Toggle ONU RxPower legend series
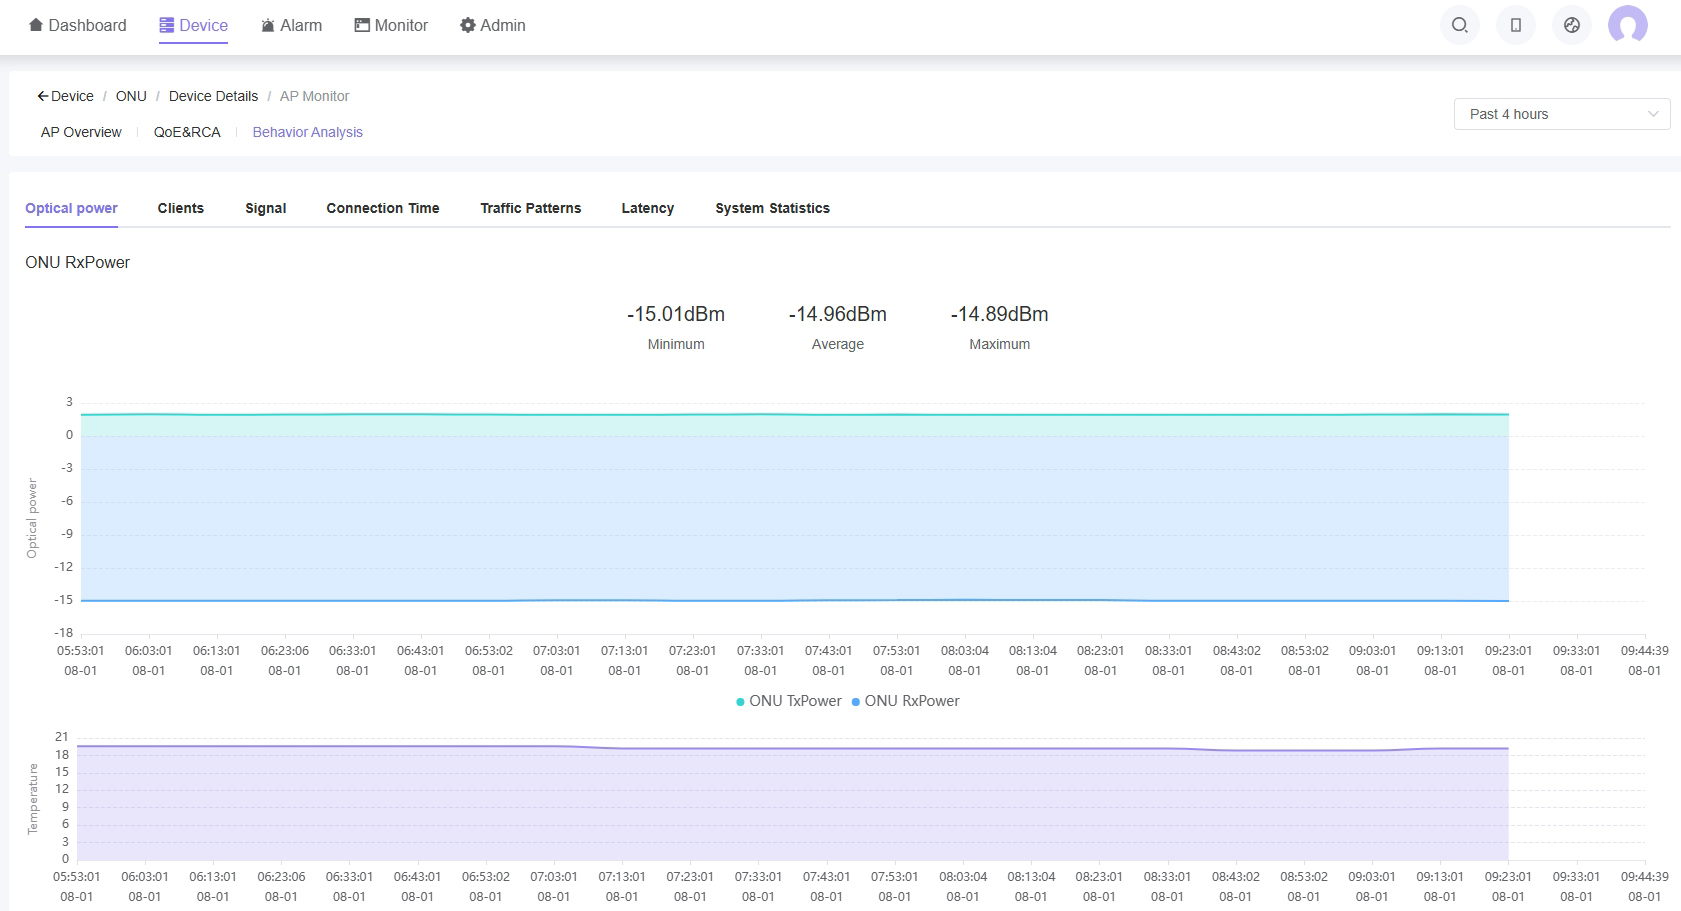The width and height of the screenshot is (1681, 911). coord(905,701)
